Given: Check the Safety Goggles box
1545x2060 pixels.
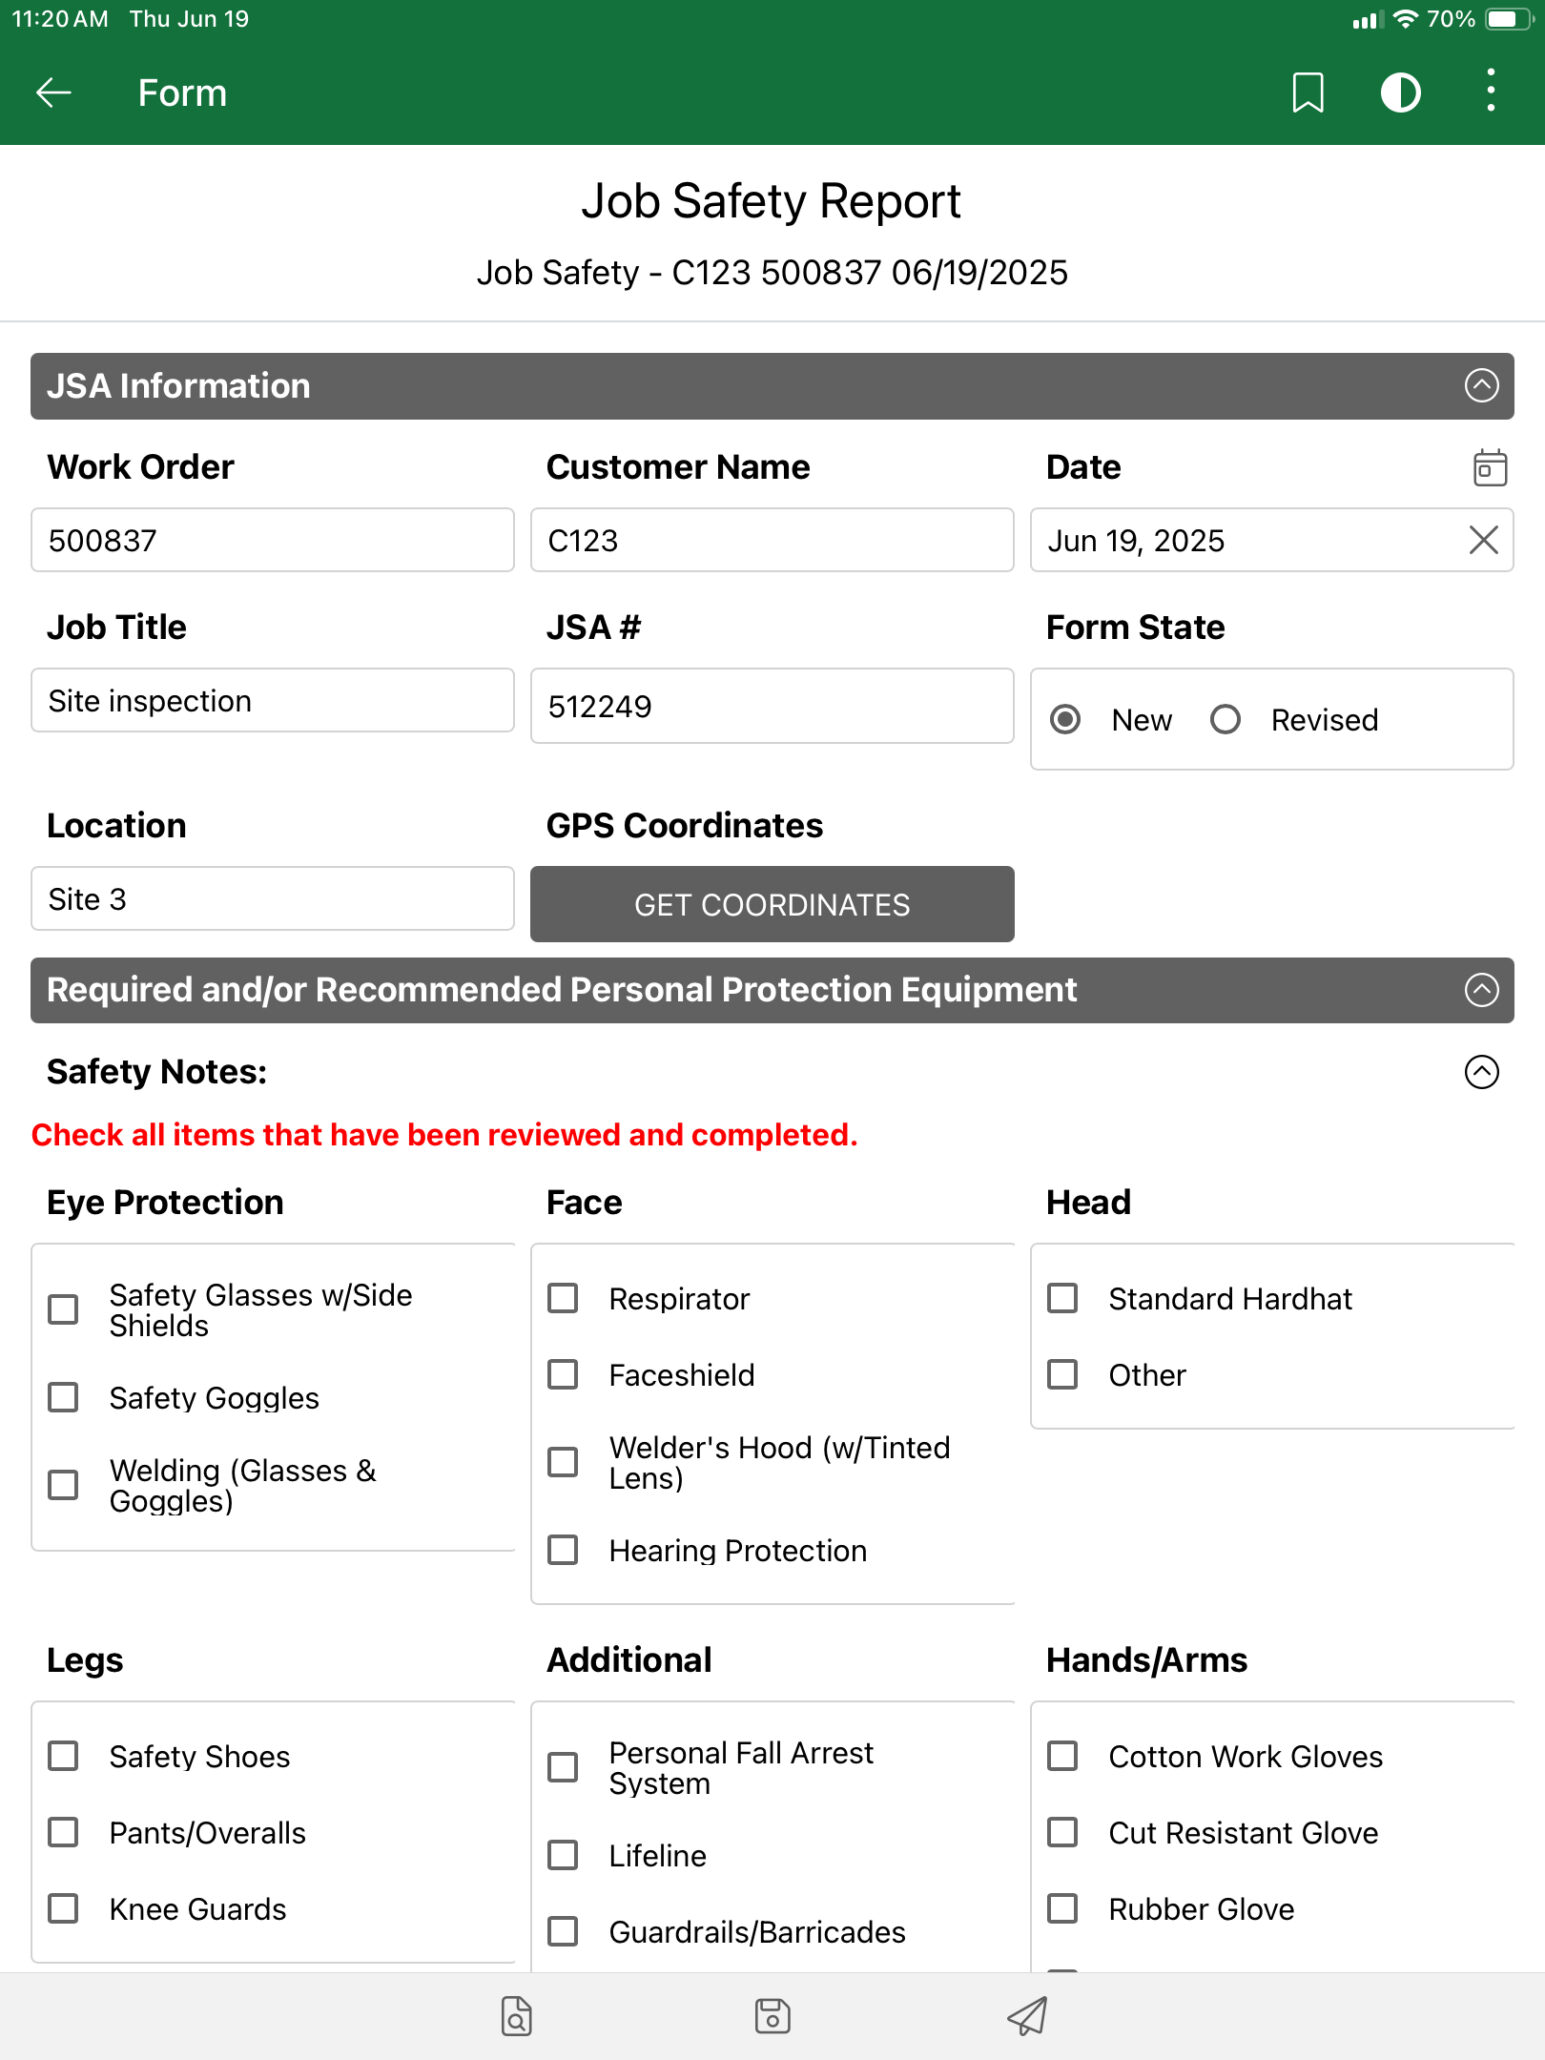Looking at the screenshot, I should coord(64,1397).
